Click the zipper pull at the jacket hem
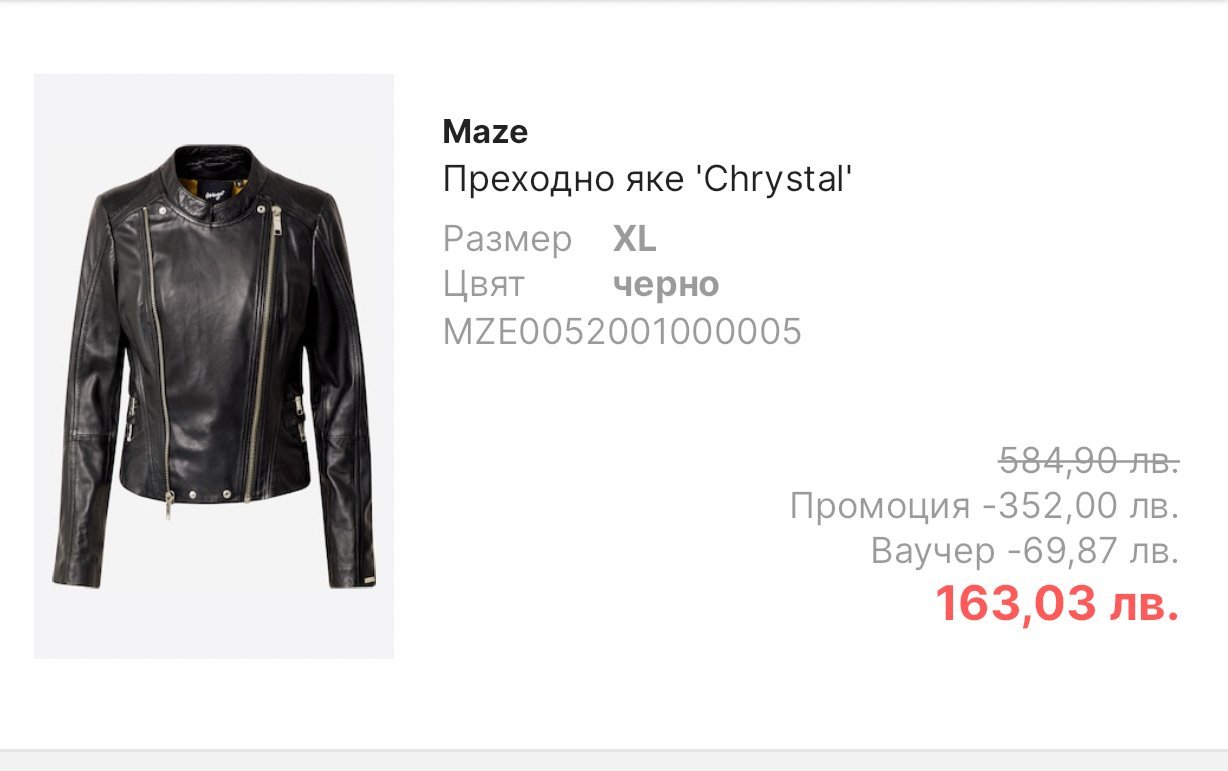 pos(168,506)
